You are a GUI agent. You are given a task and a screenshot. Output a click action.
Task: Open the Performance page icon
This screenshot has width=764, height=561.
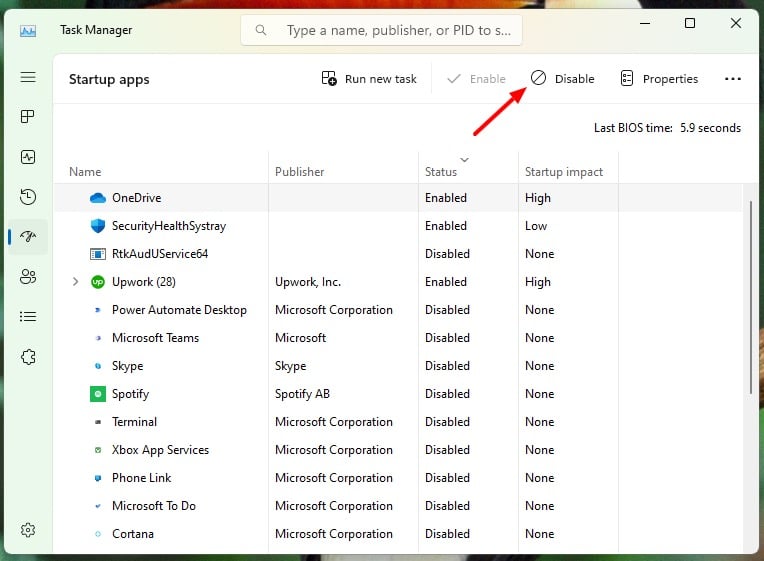28,157
